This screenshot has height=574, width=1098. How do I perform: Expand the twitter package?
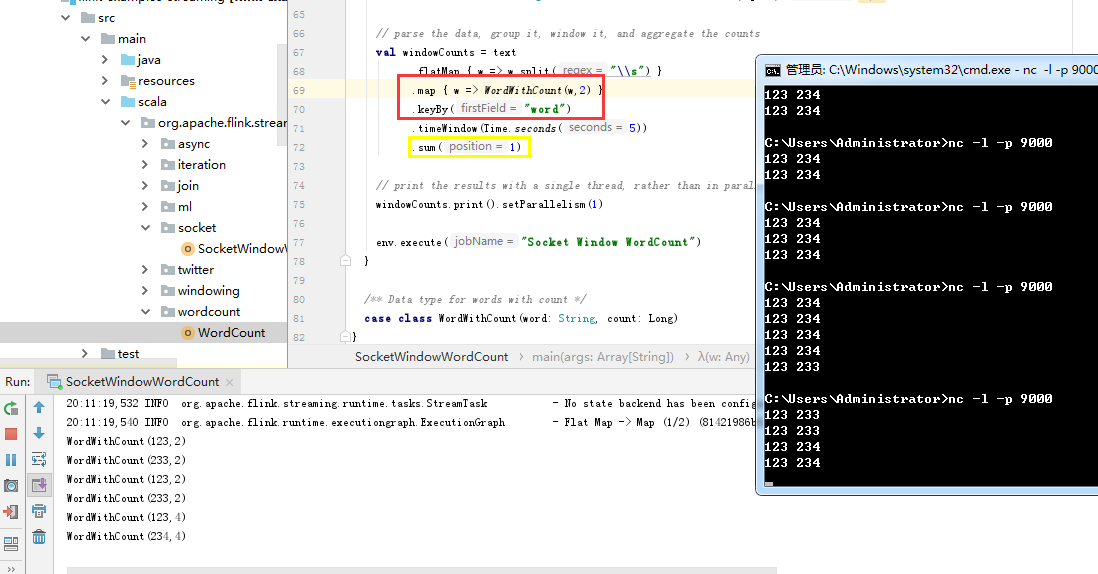(x=145, y=270)
